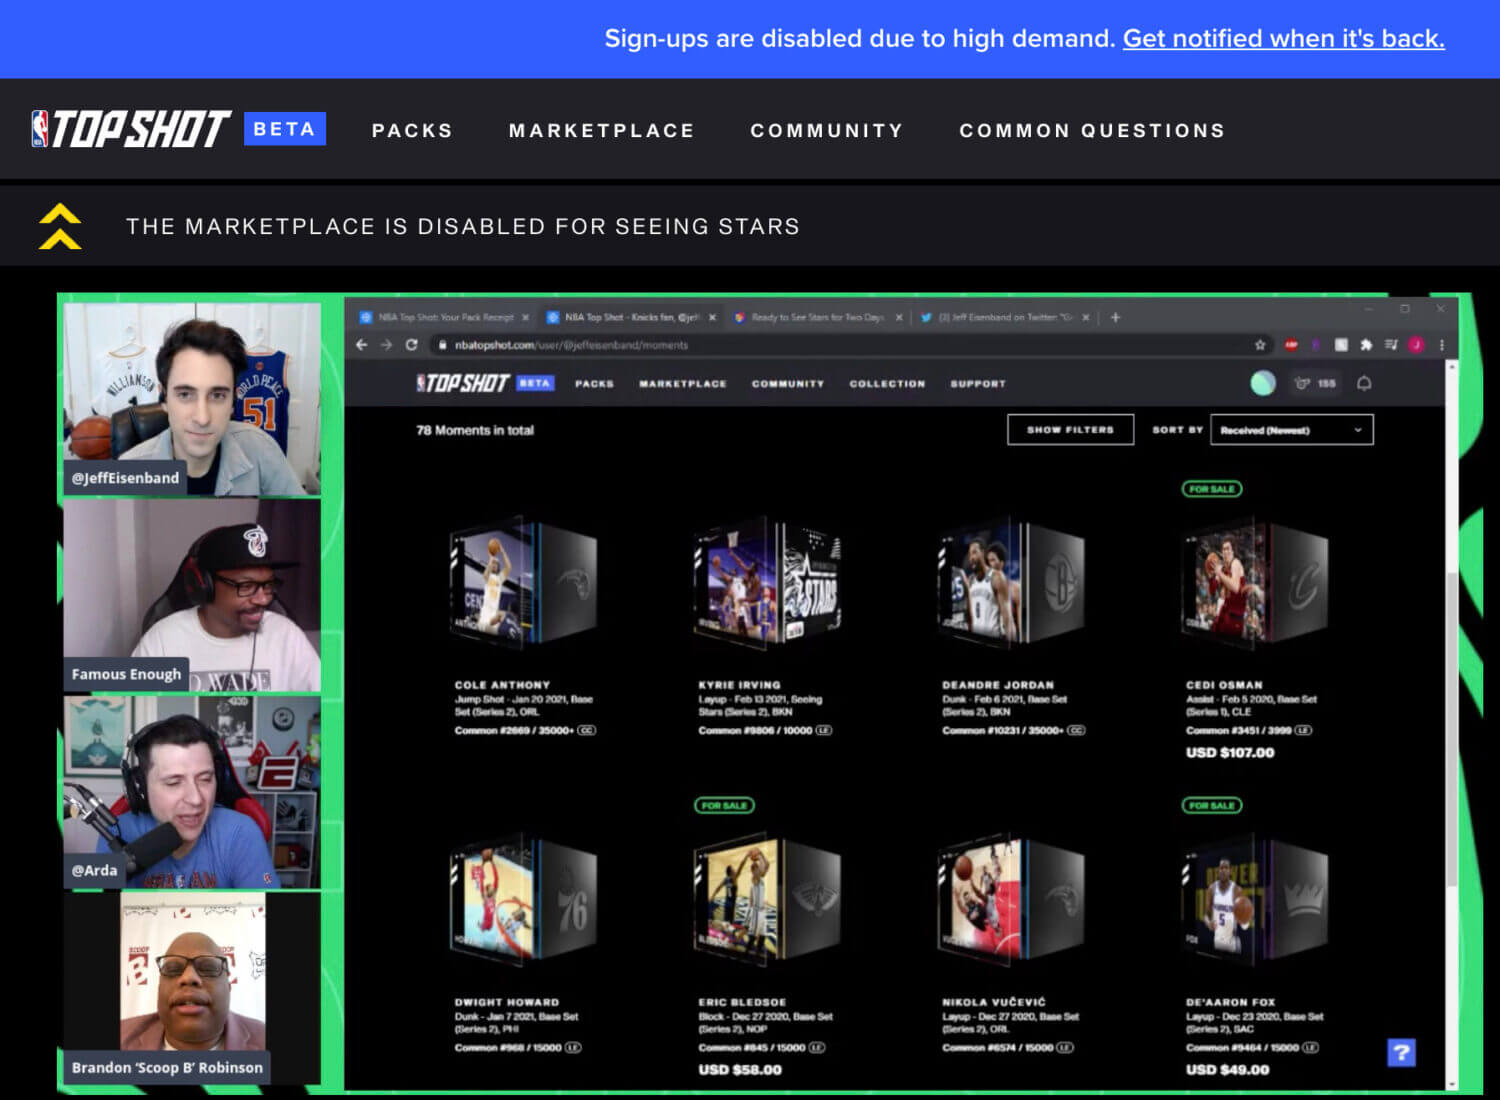Click the pink J profile avatar in Chrome
The height and width of the screenshot is (1100, 1500).
pos(1416,345)
